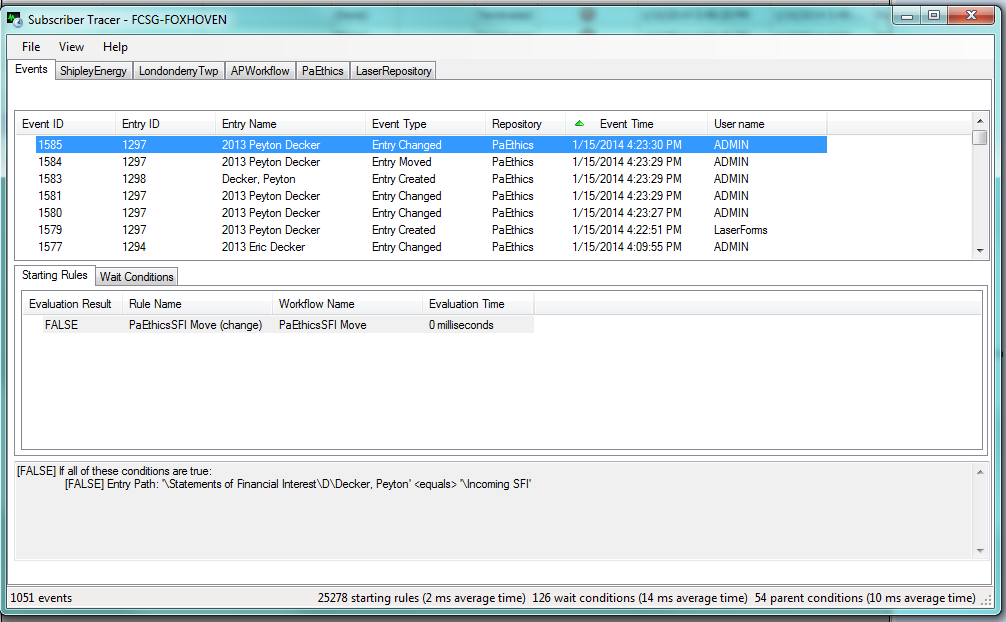This screenshot has width=1006, height=622.
Task: Click the 4:23:30 PM event time cell
Action: tap(627, 144)
